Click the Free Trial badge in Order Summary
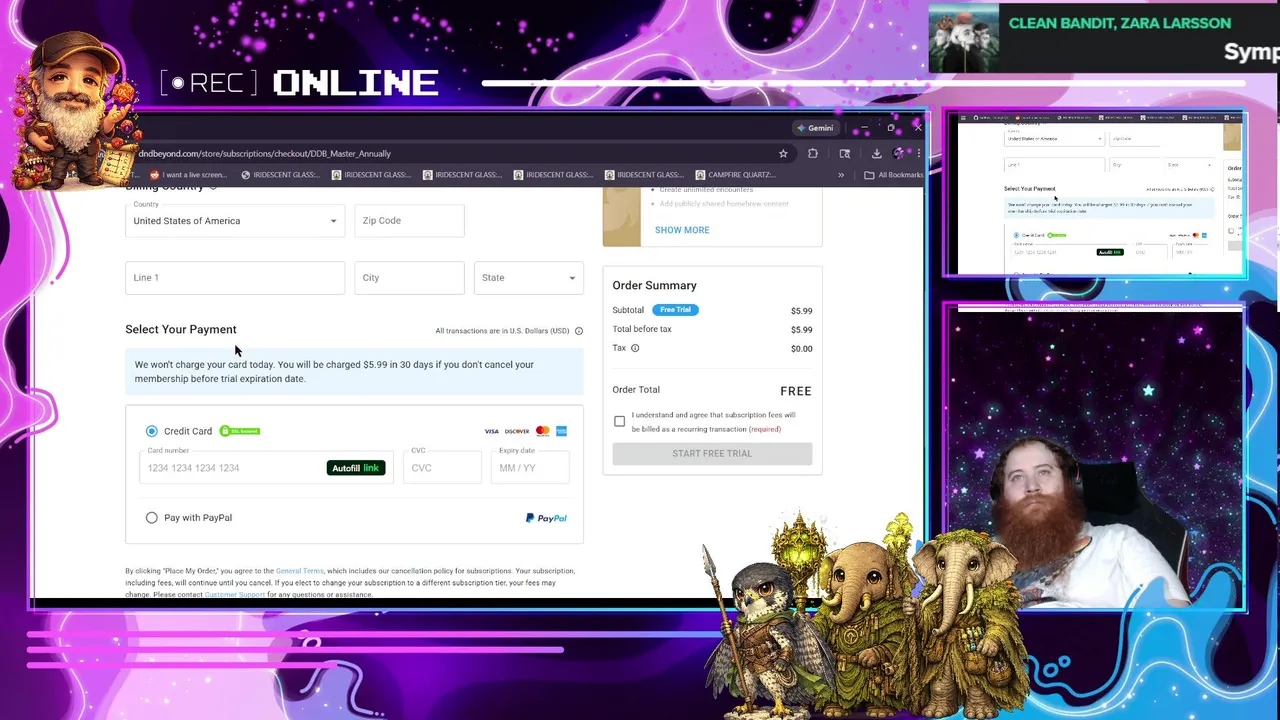The image size is (1280, 720). [x=675, y=310]
